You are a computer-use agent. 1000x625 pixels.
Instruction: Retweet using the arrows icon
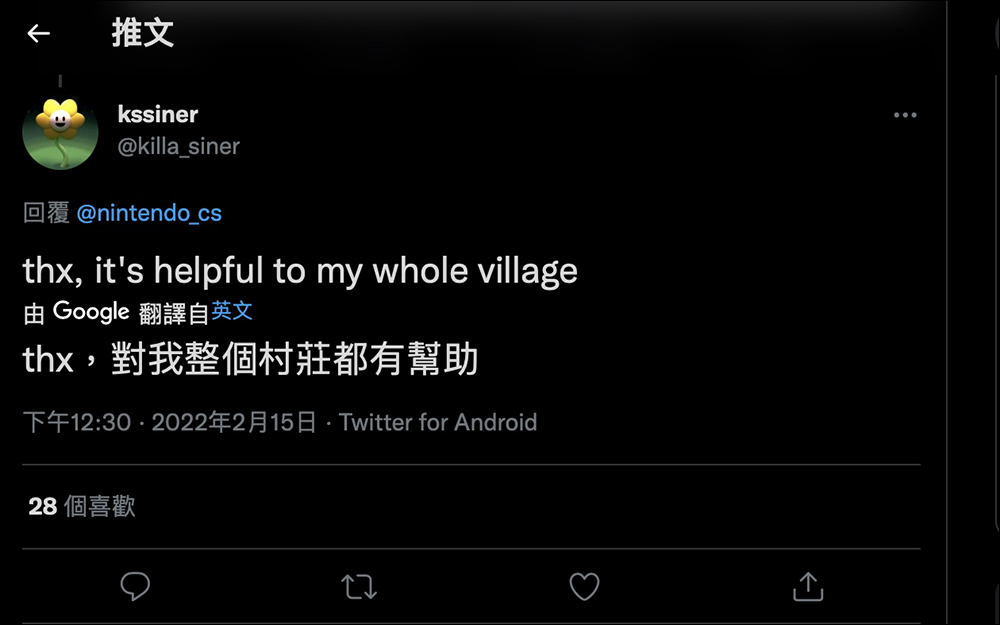pyautogui.click(x=359, y=587)
